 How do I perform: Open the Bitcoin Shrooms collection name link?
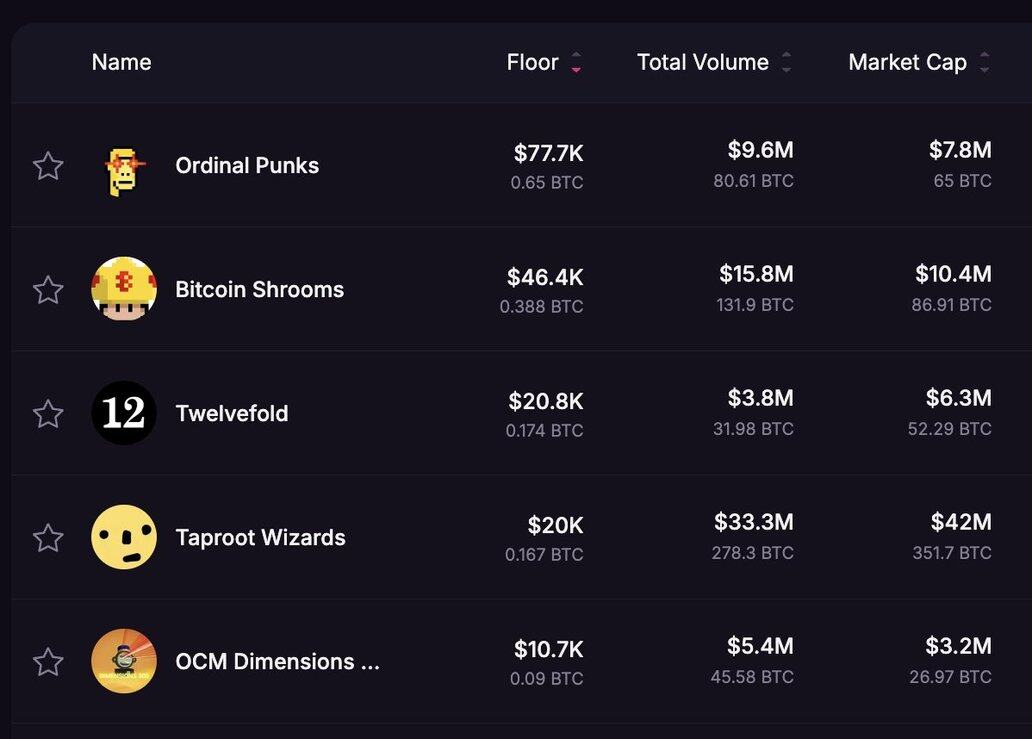pos(259,290)
